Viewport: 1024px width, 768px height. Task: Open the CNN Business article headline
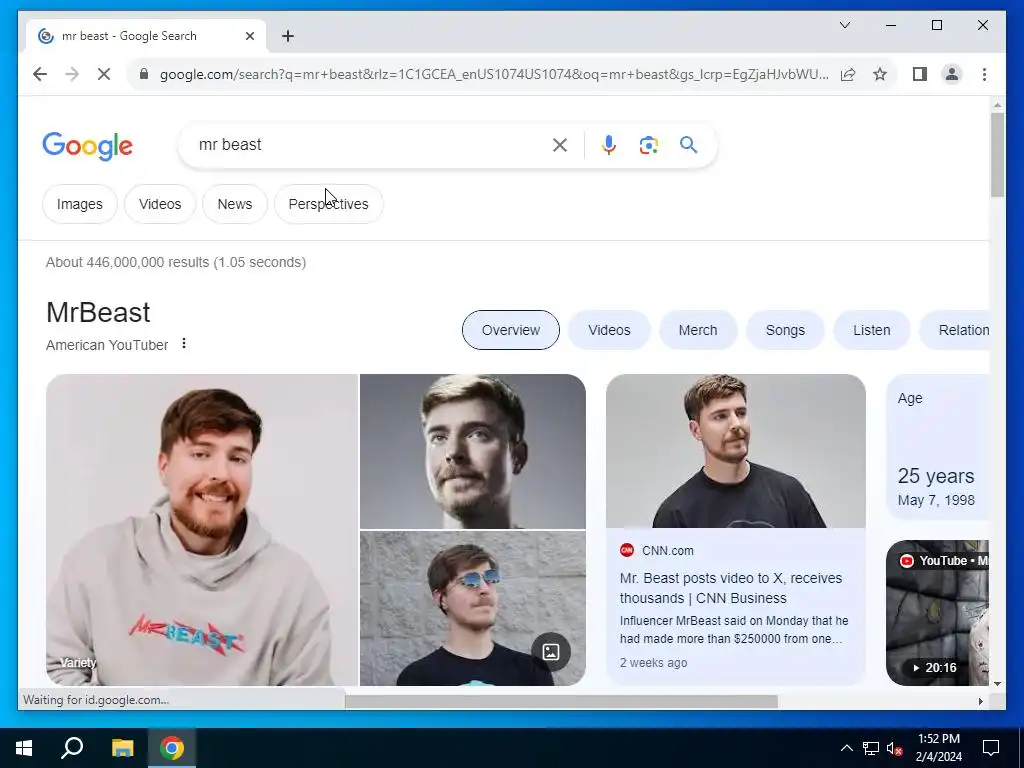point(731,588)
